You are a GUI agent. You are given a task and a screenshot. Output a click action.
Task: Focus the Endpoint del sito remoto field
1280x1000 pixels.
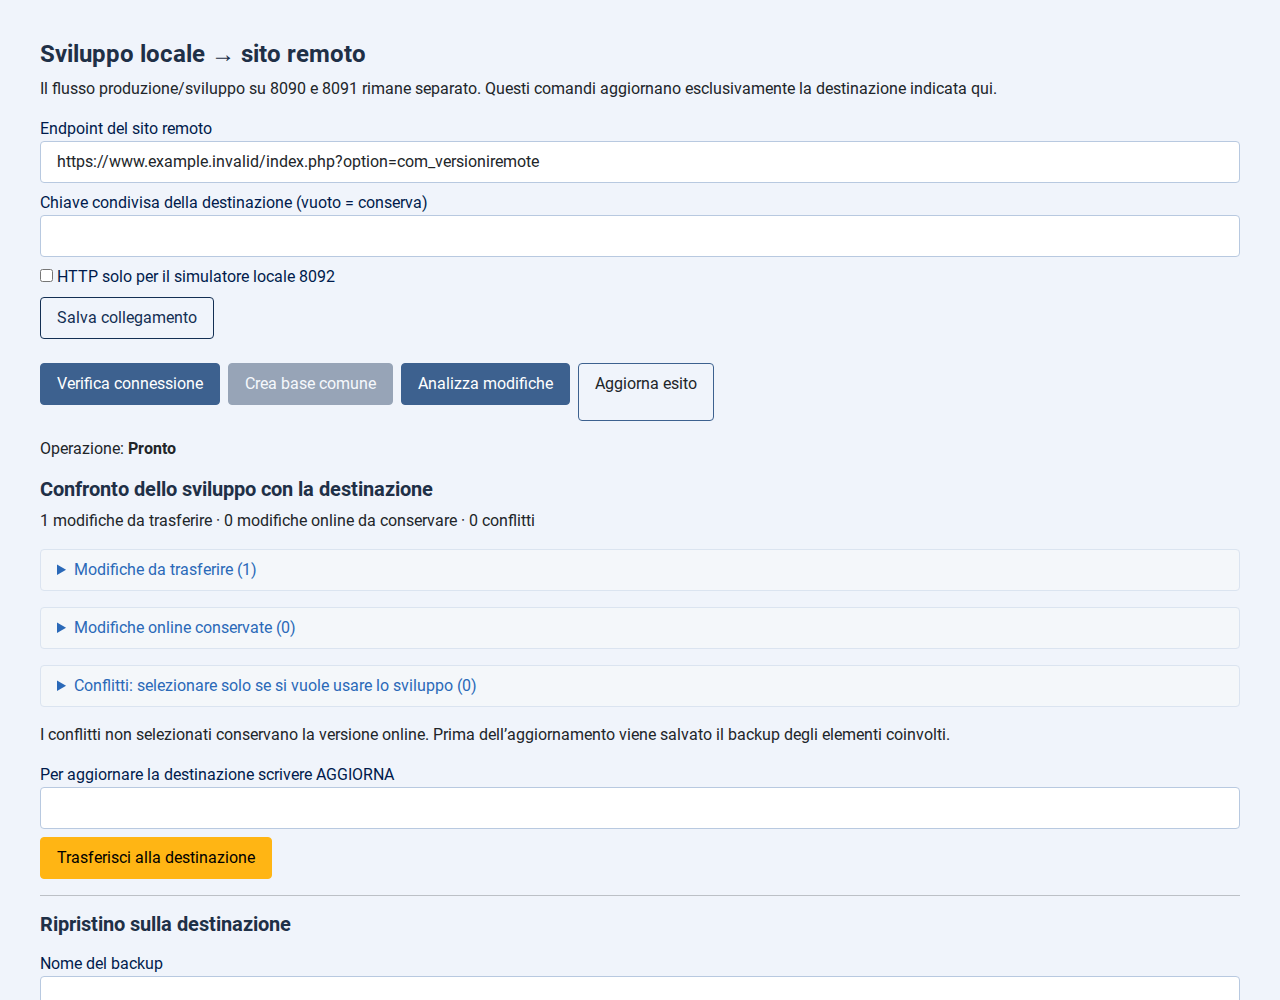[x=640, y=162]
